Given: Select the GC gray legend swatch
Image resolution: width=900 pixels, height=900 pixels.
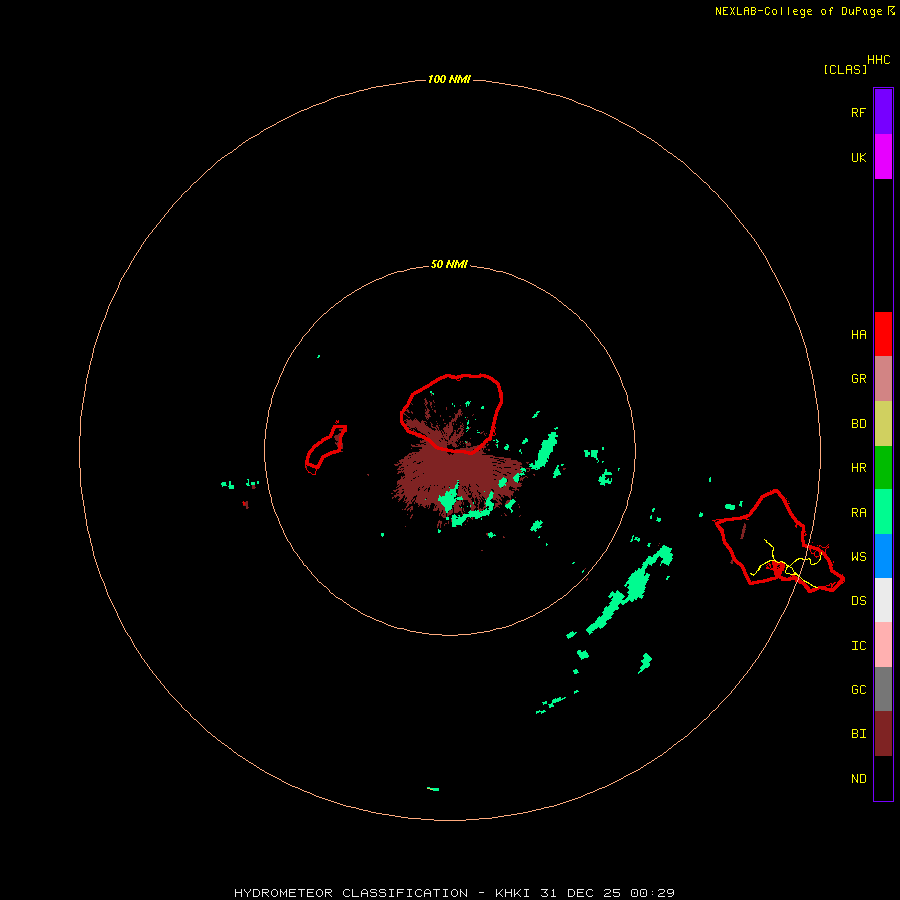Looking at the screenshot, I should [x=883, y=689].
